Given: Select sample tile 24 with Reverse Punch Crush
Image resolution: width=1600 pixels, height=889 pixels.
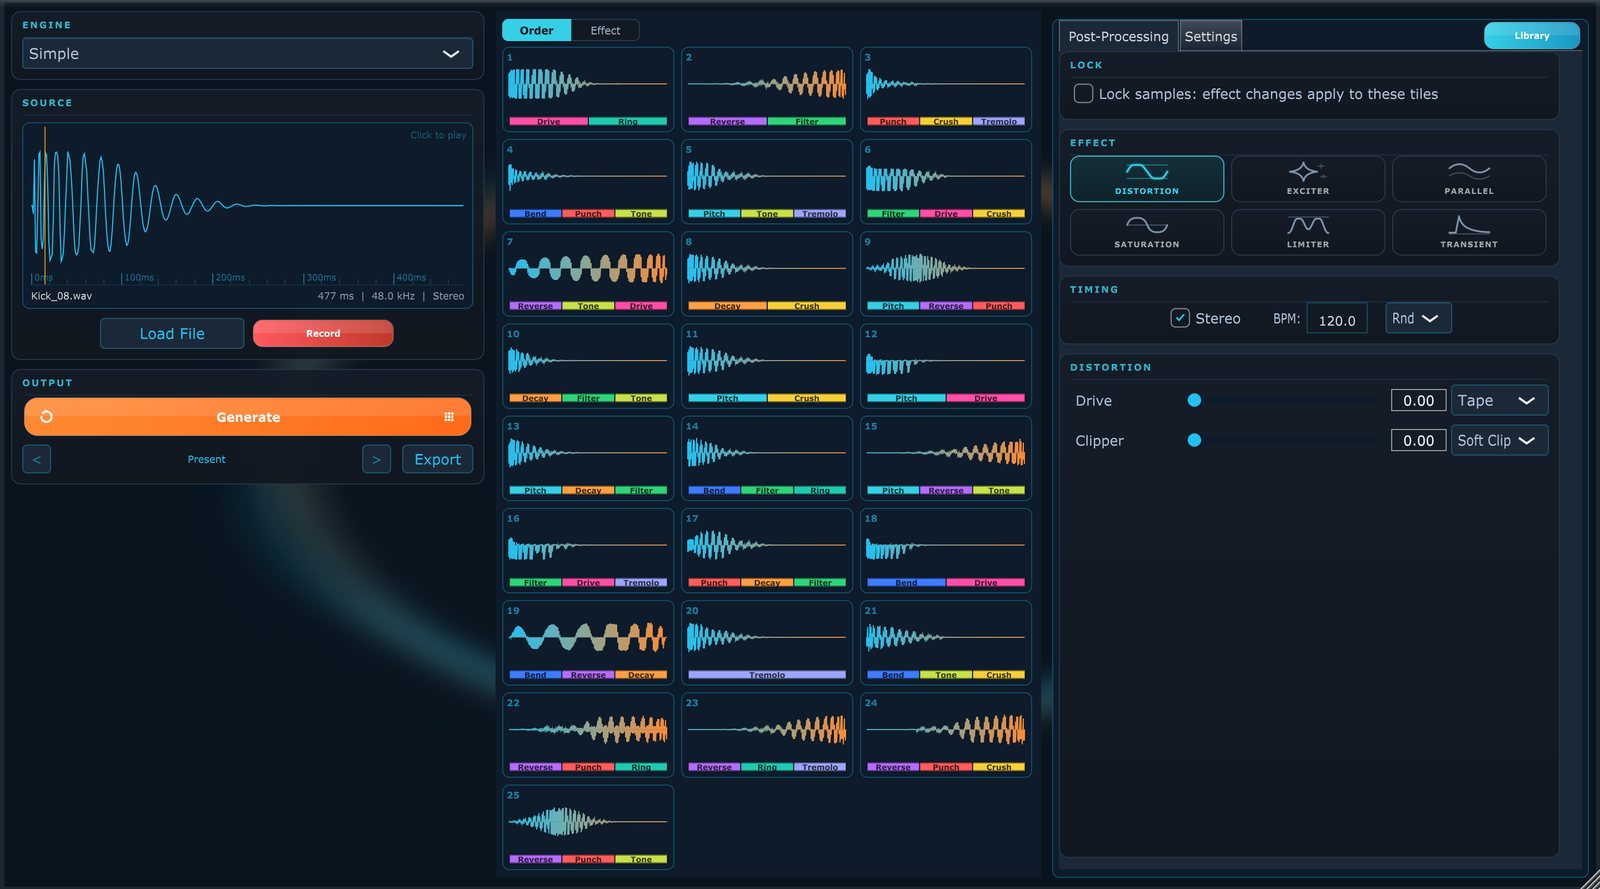Looking at the screenshot, I should [946, 735].
